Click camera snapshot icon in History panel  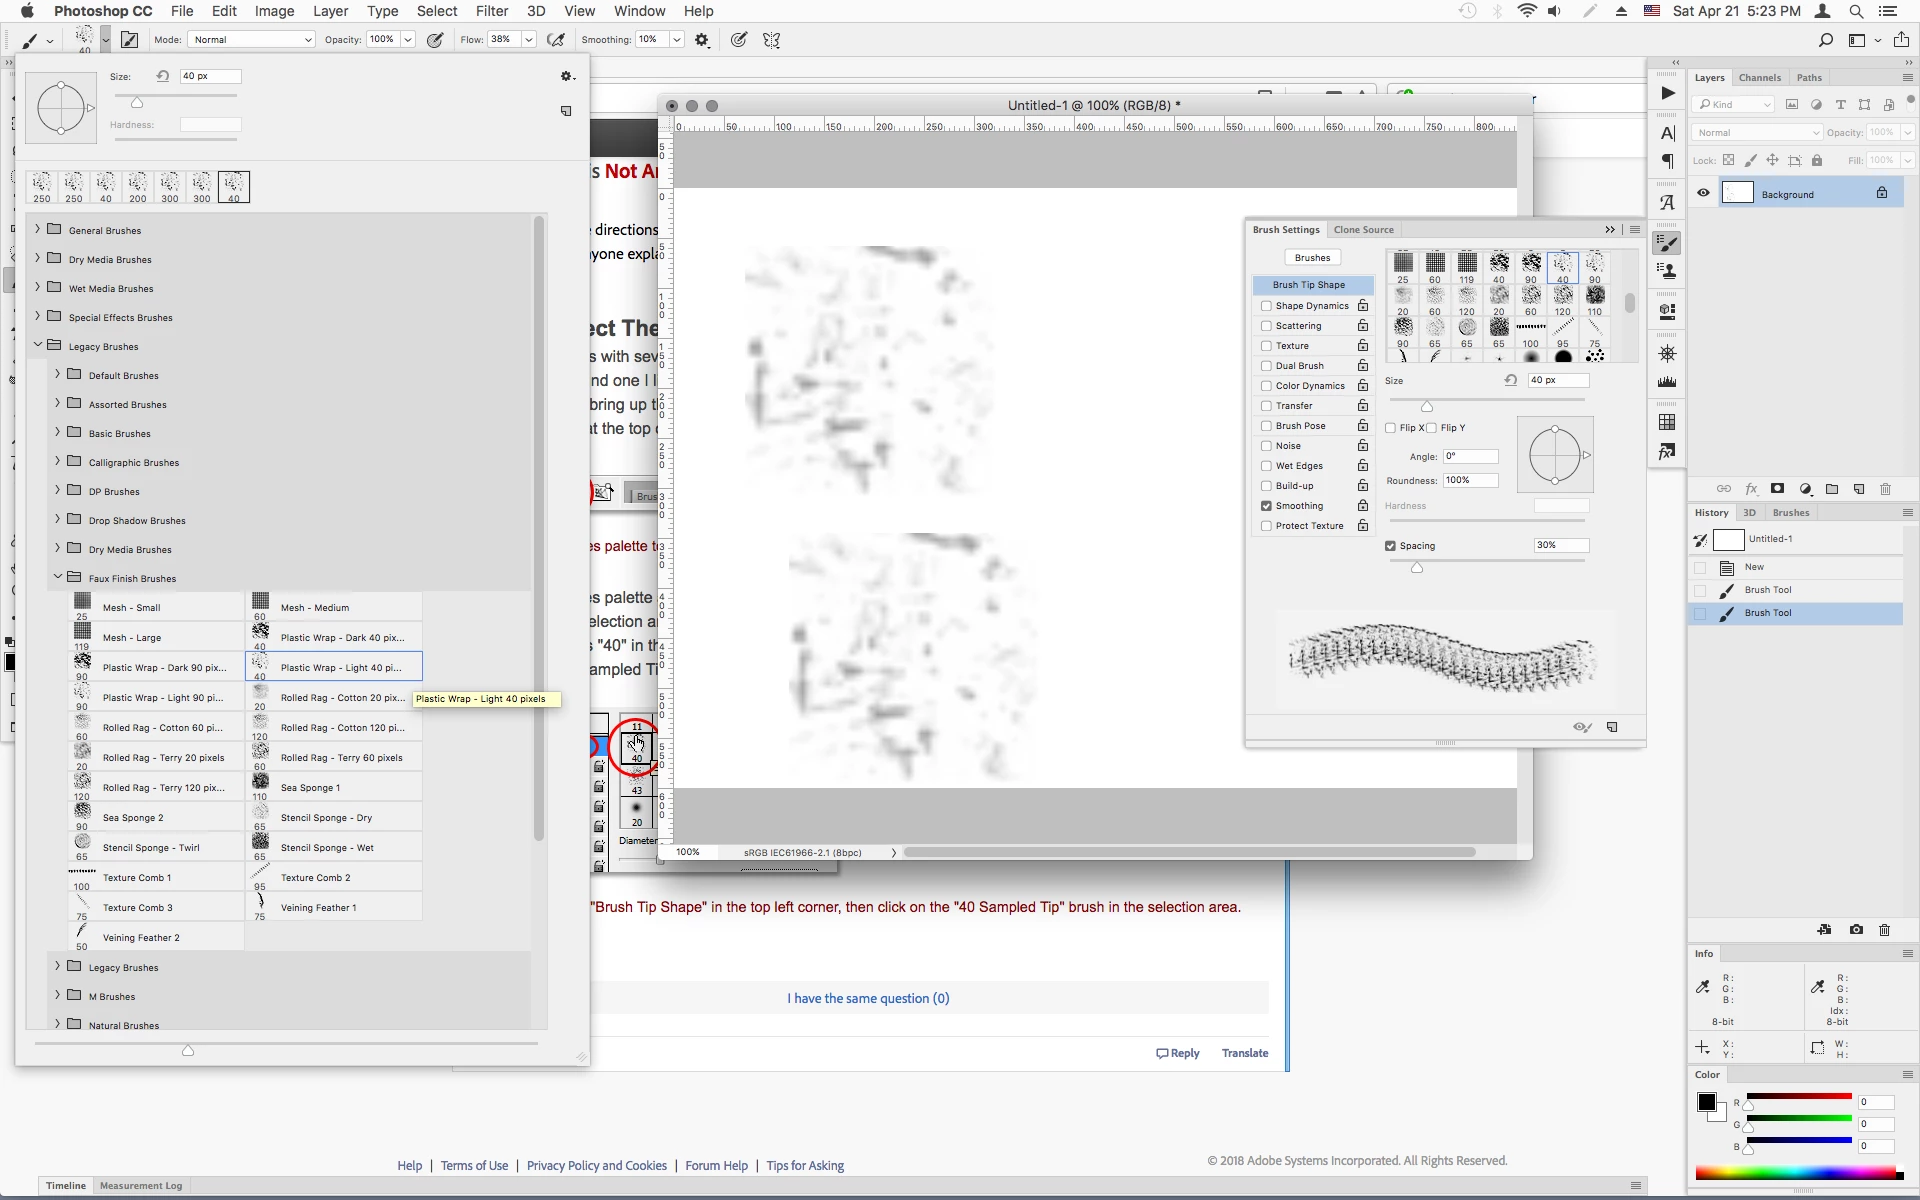click(x=1856, y=930)
